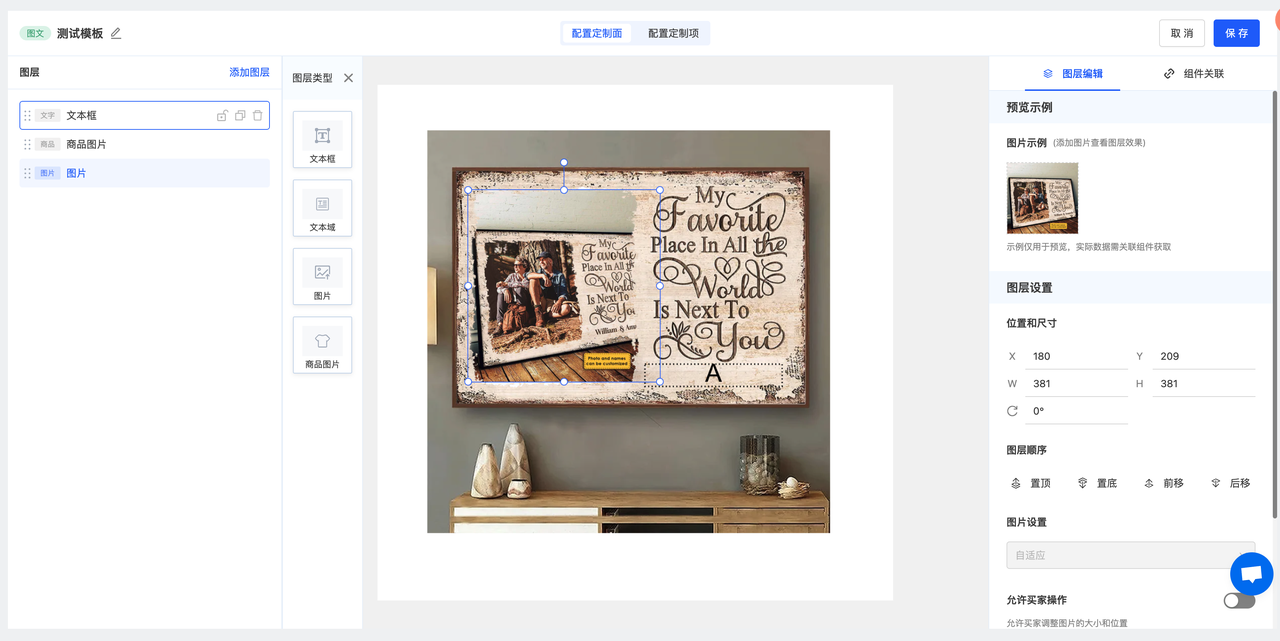Click the 保存 button
Screen dimensions: 1280x641
(x=1236, y=33)
